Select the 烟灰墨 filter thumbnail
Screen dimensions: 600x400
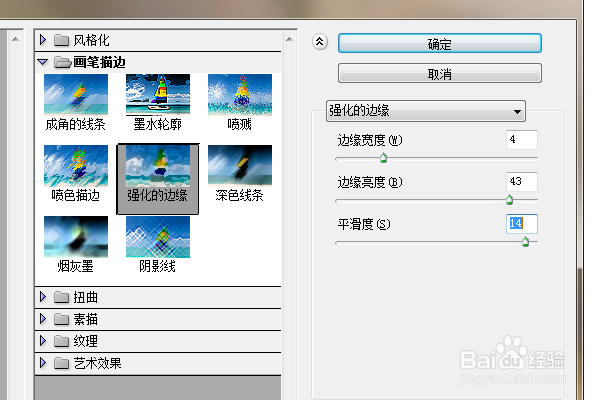[x=76, y=237]
